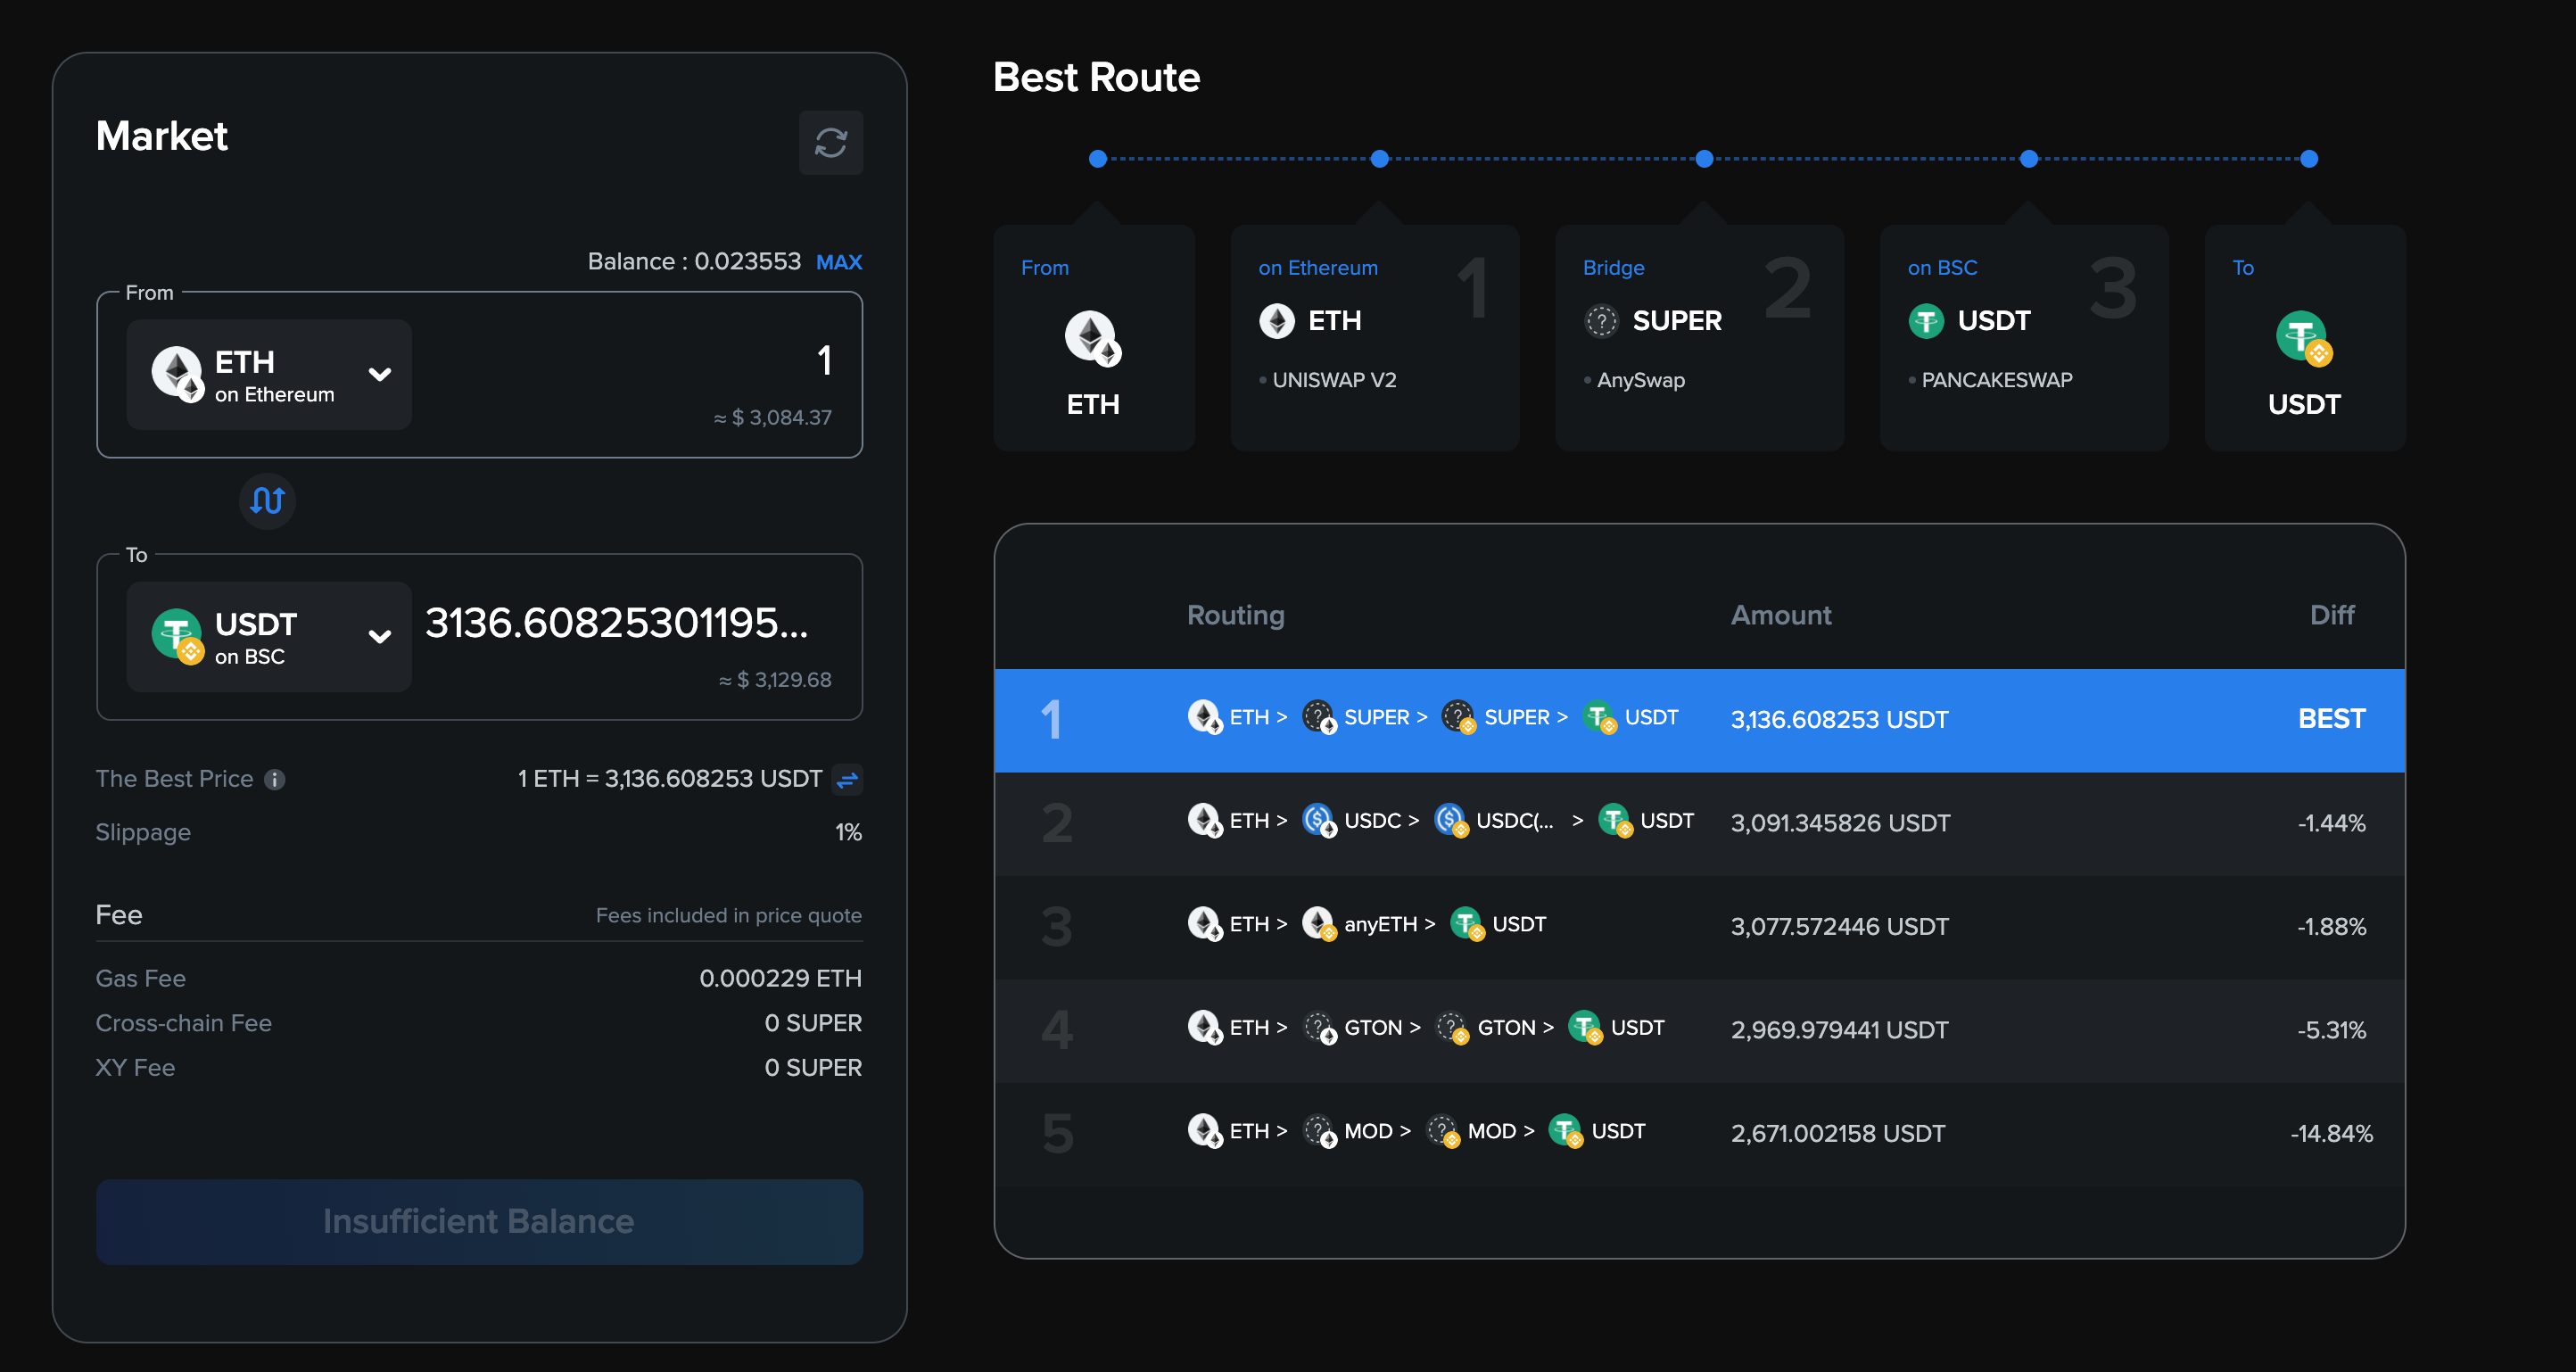Click MAX to use full balance
Image resolution: width=2576 pixels, height=1372 pixels.
pos(838,262)
